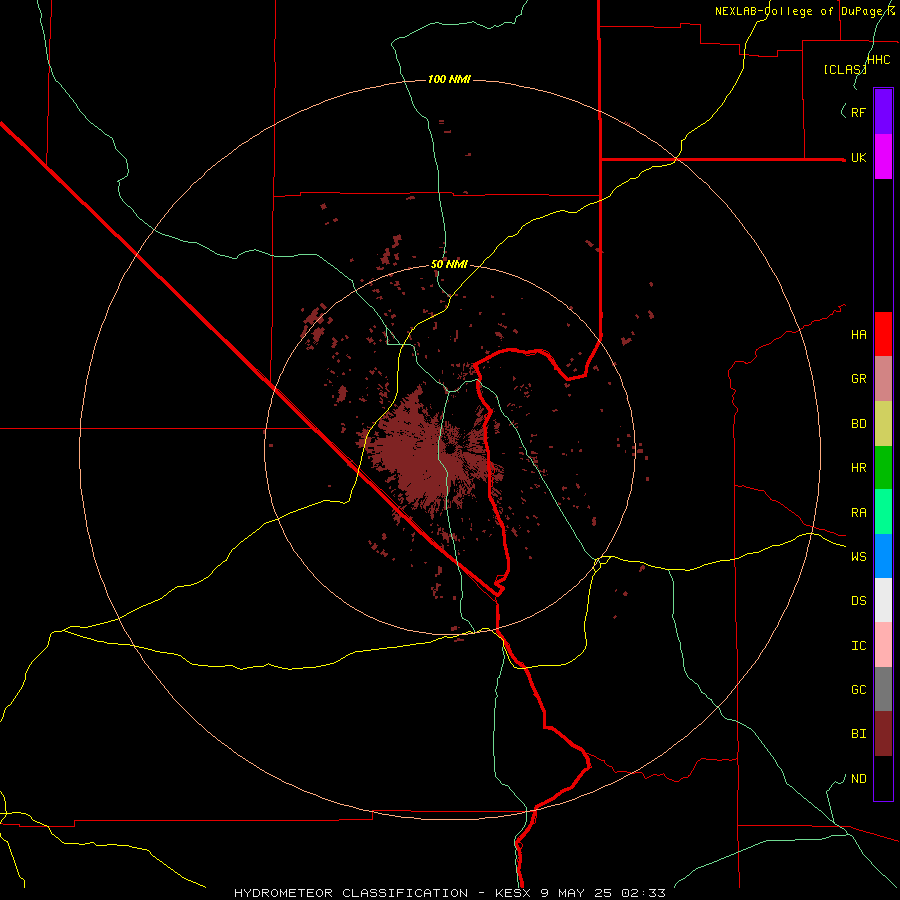
Task: Click the WS legend label
Action: coord(858,557)
